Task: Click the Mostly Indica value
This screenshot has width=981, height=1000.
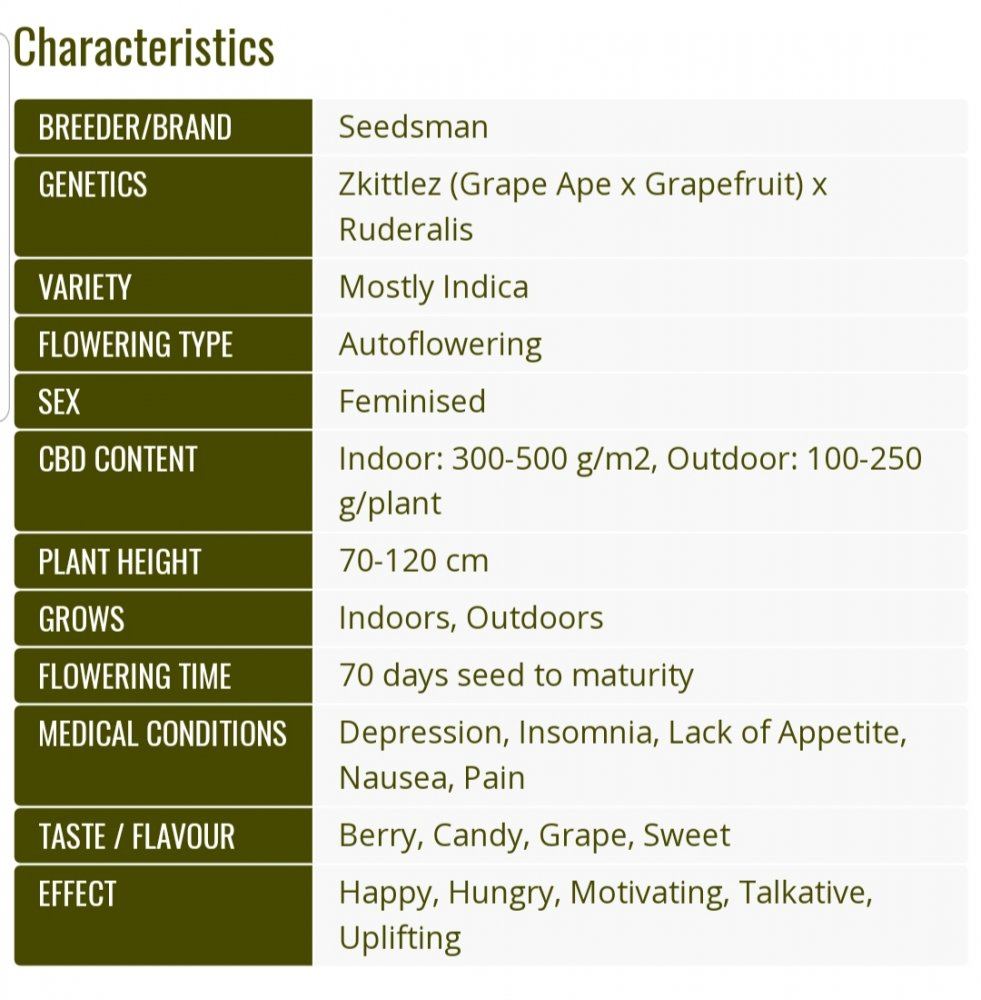Action: 434,287
